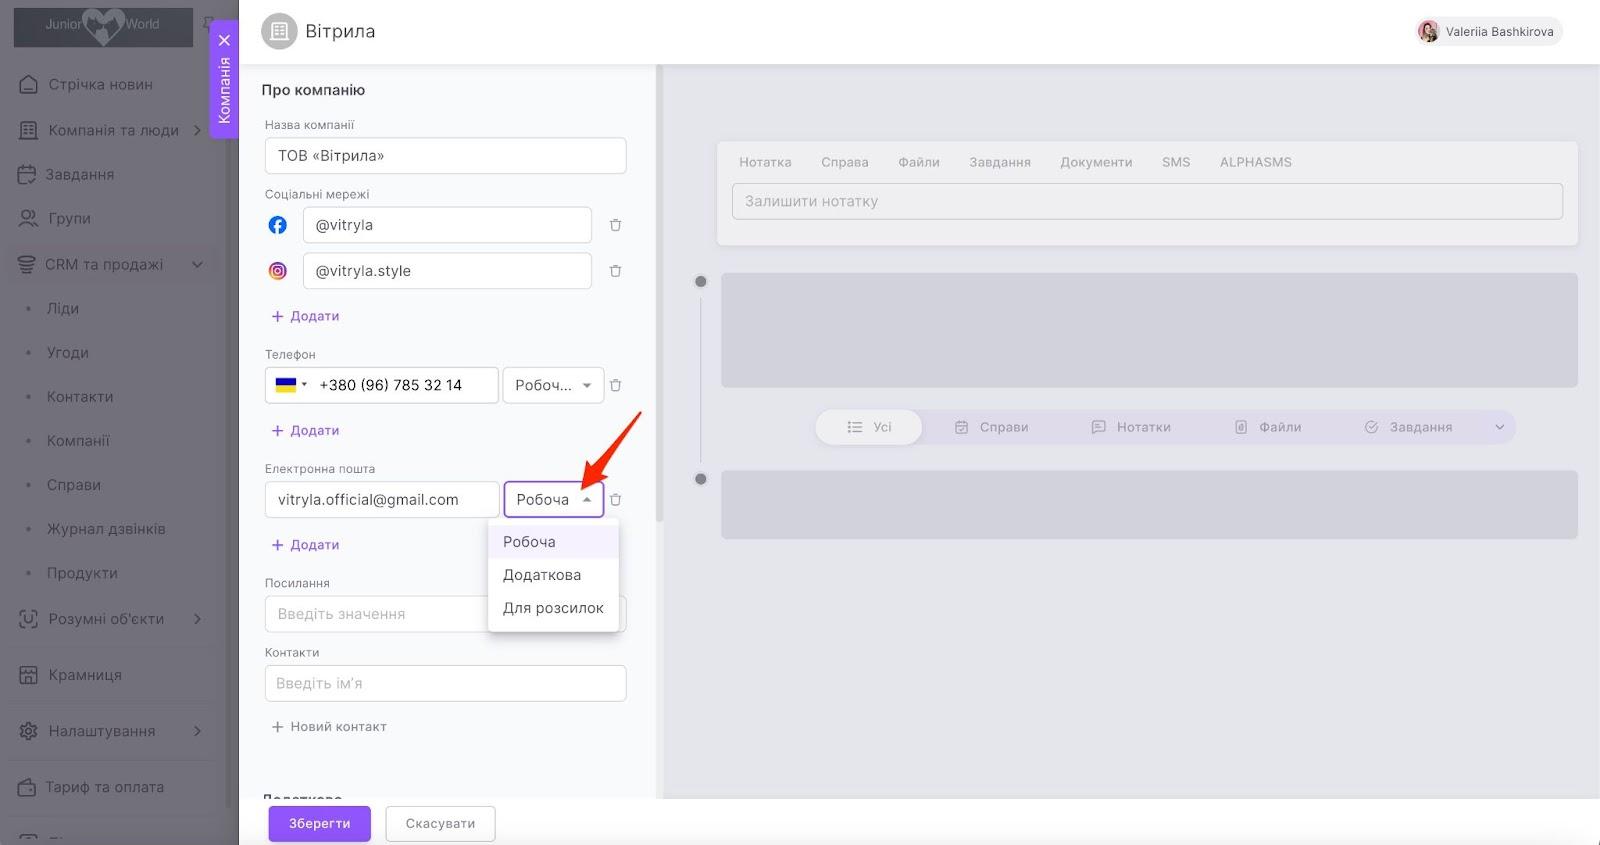
Task: Remove the phone number with trash icon
Action: click(615, 385)
